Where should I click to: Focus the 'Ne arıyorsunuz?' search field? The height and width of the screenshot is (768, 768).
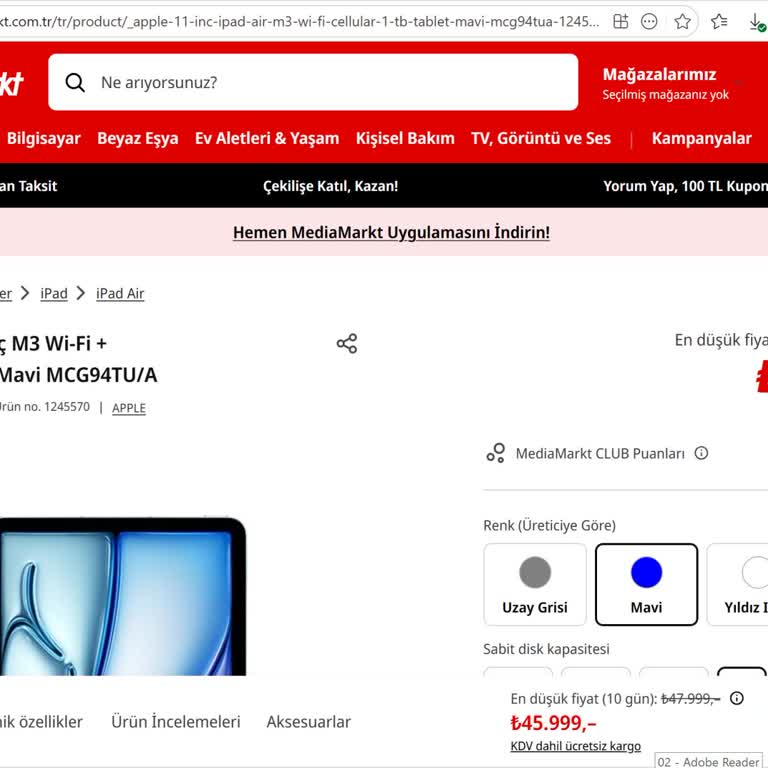point(313,82)
